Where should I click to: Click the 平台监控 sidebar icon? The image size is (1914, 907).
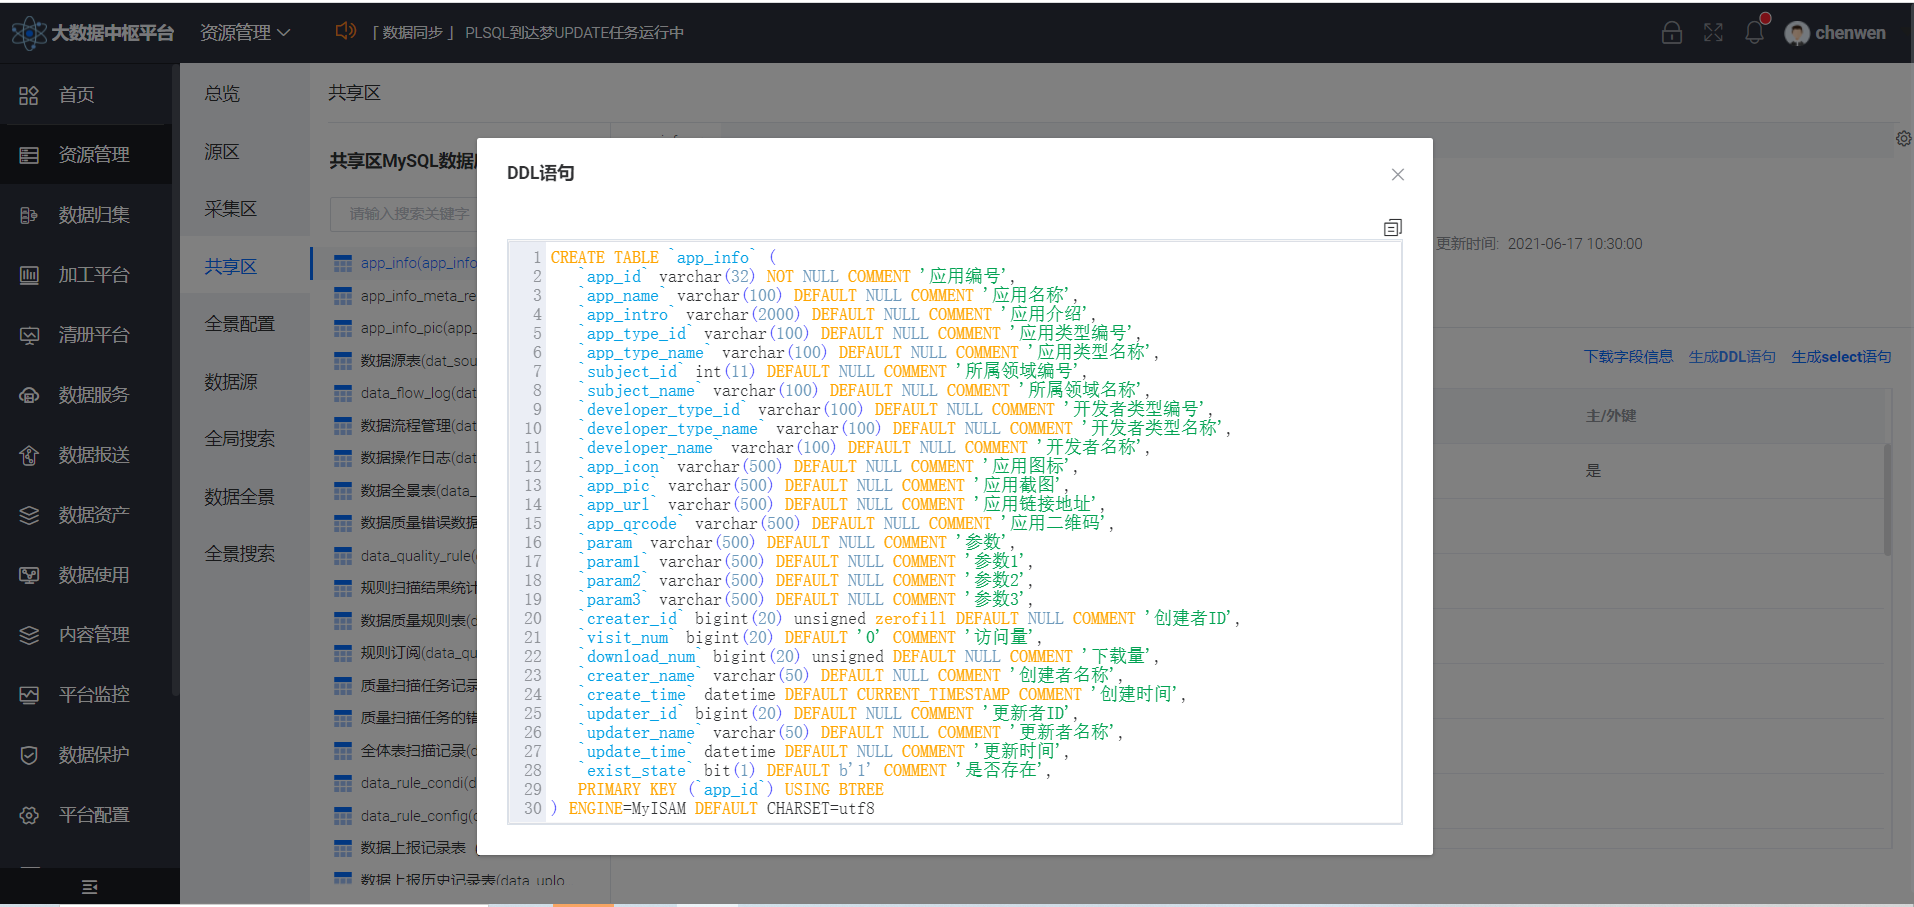pyautogui.click(x=29, y=695)
